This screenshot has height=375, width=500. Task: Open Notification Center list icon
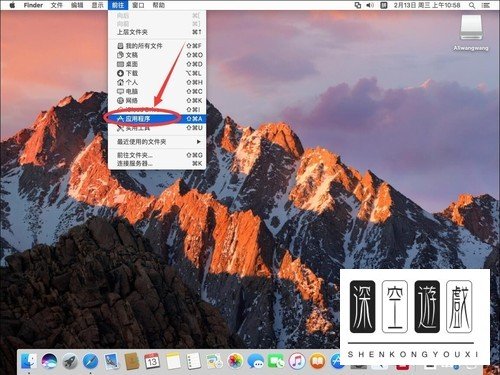[x=486, y=5]
